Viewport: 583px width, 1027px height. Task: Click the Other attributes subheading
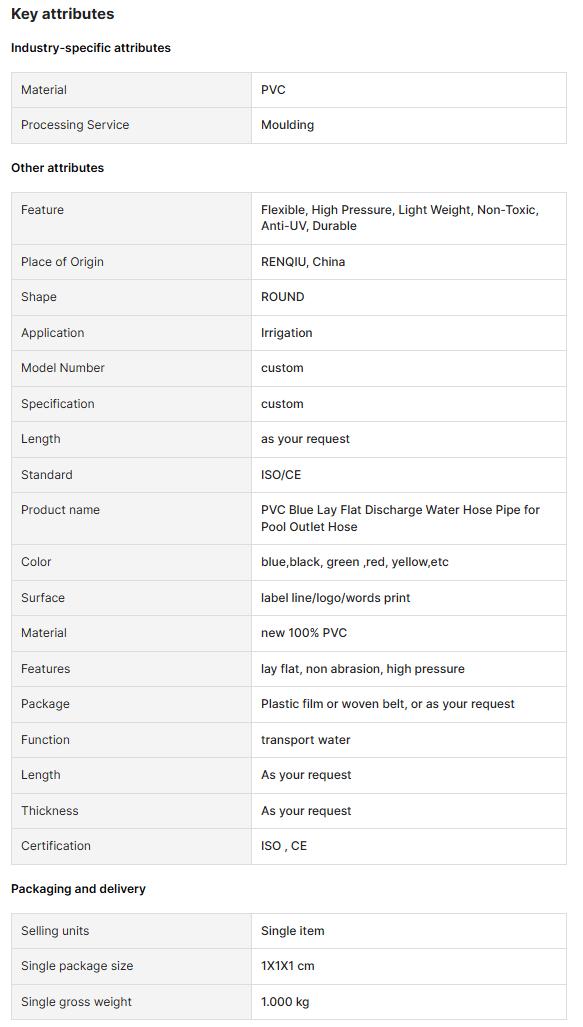click(58, 168)
